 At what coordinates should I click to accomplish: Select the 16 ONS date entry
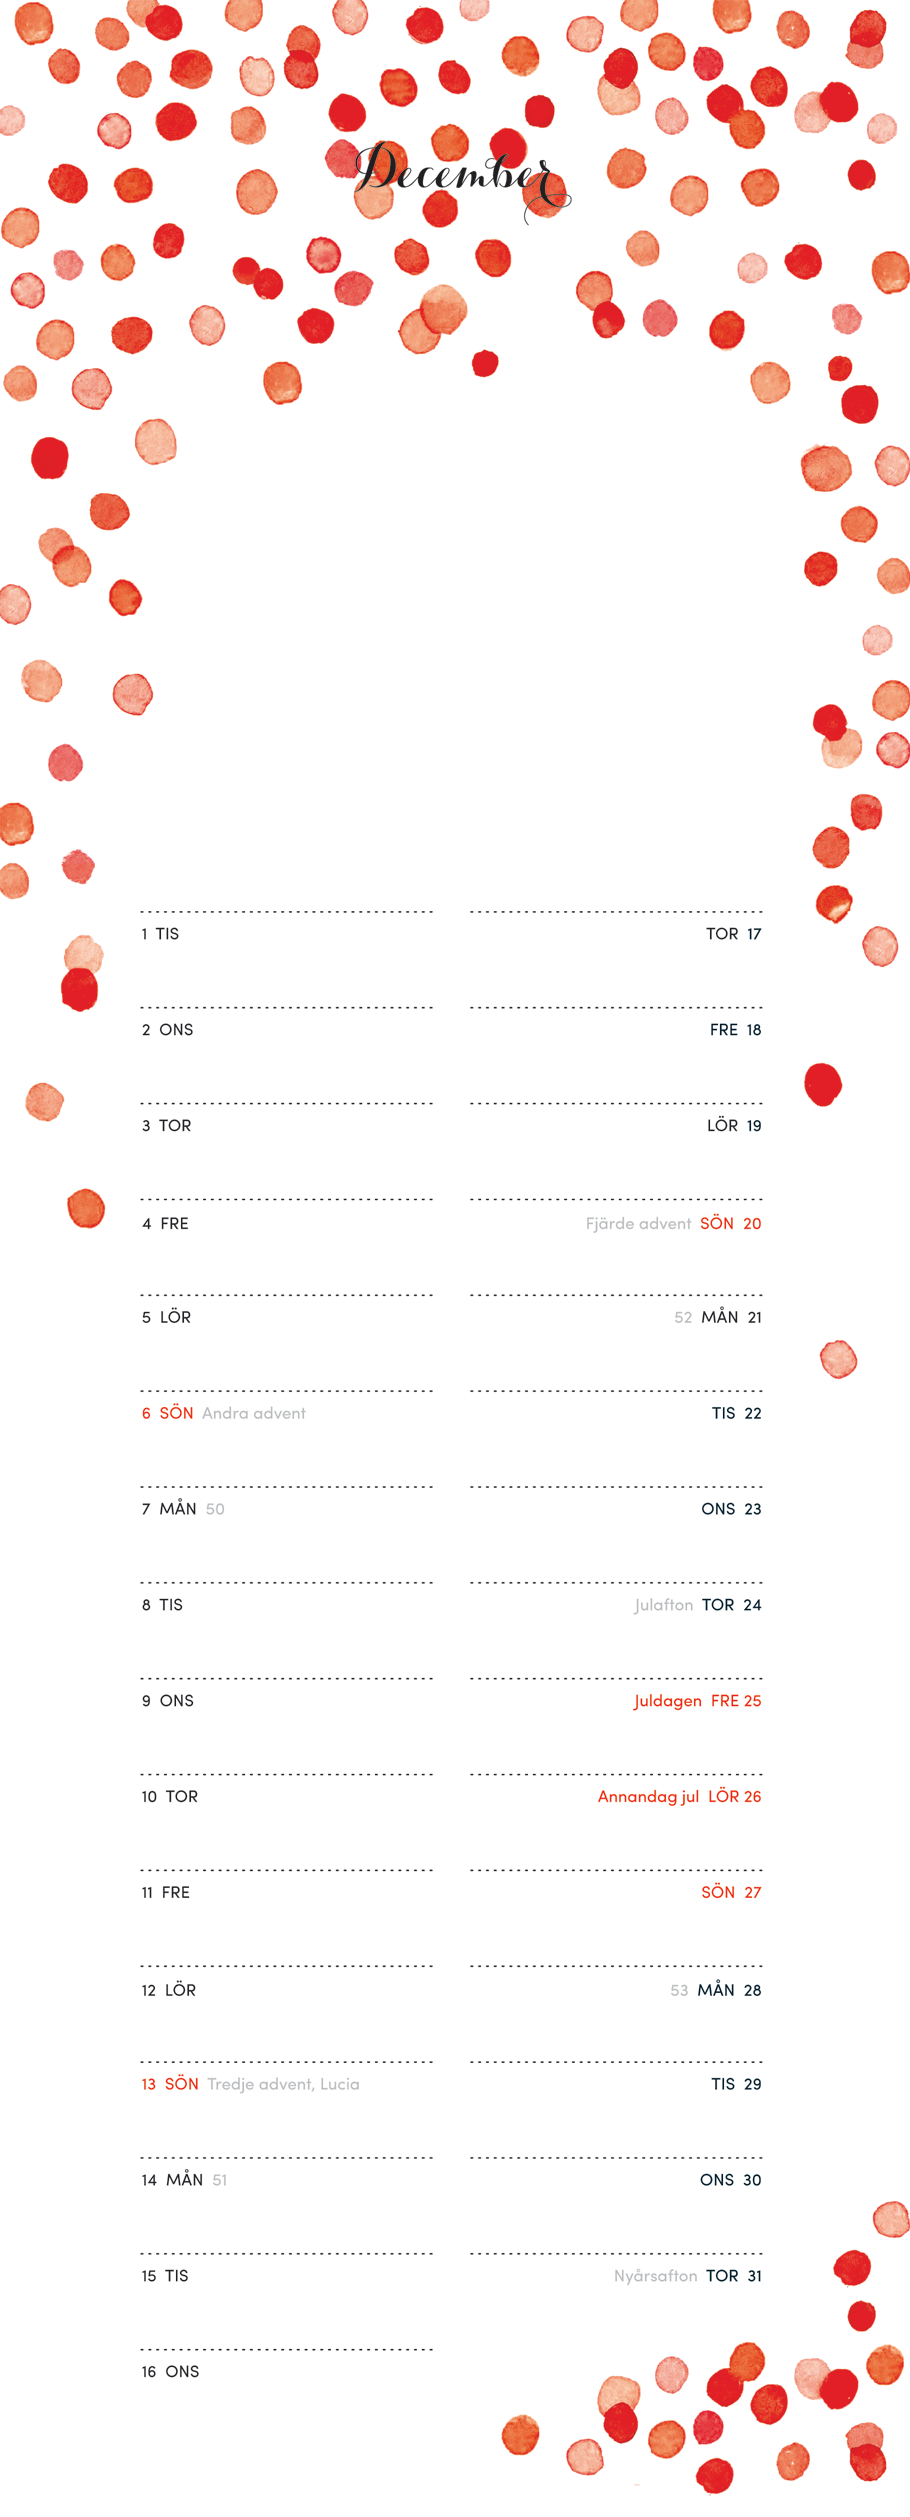coord(170,2371)
